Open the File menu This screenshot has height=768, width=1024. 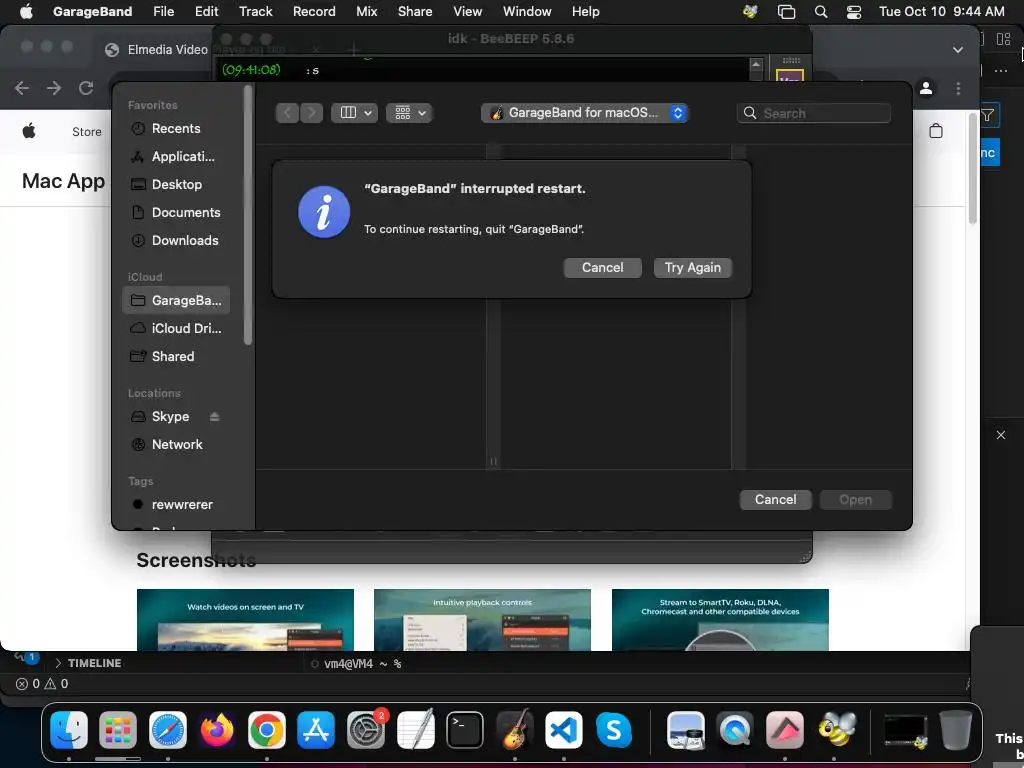pyautogui.click(x=163, y=11)
